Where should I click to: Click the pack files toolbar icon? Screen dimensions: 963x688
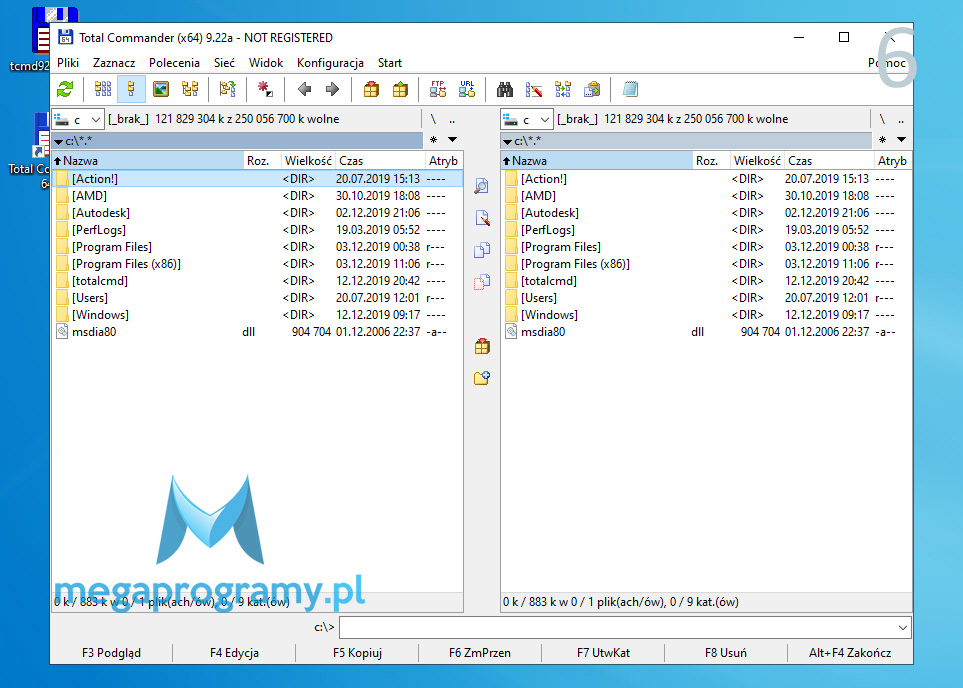point(371,90)
